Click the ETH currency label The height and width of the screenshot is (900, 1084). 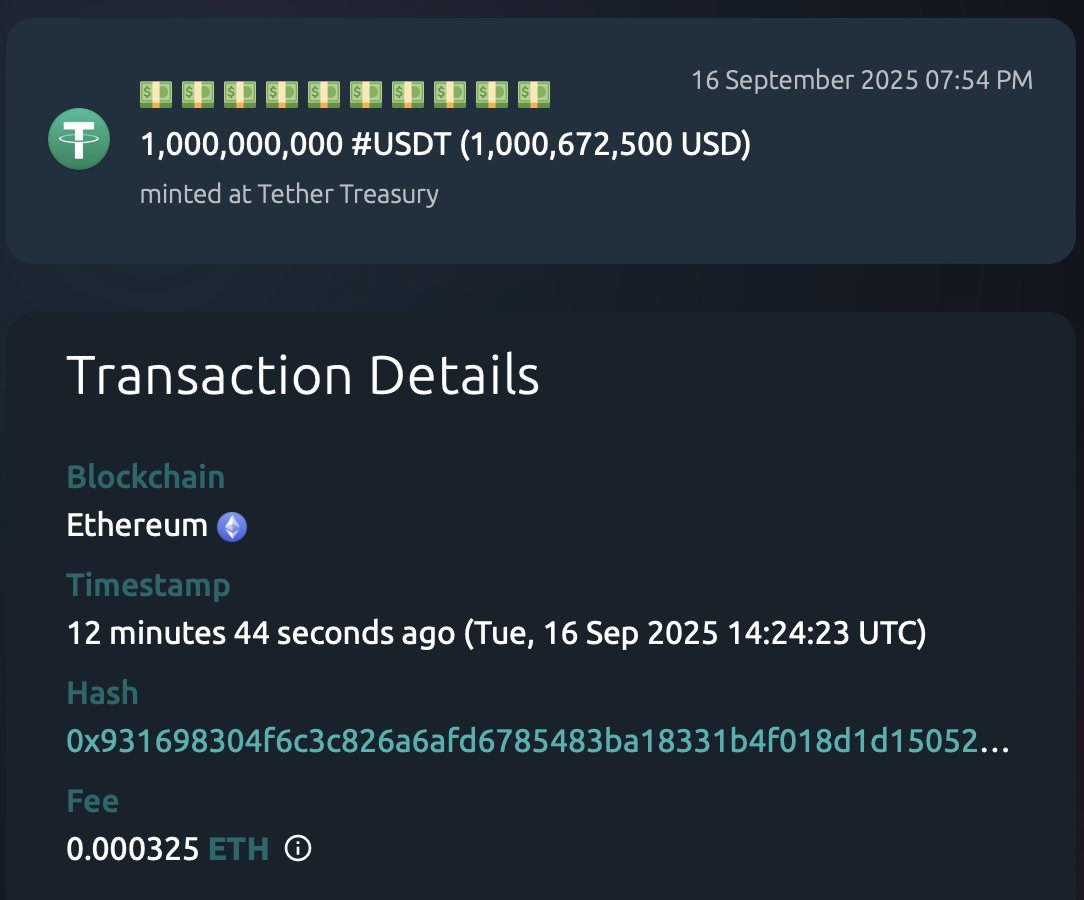pos(238,849)
